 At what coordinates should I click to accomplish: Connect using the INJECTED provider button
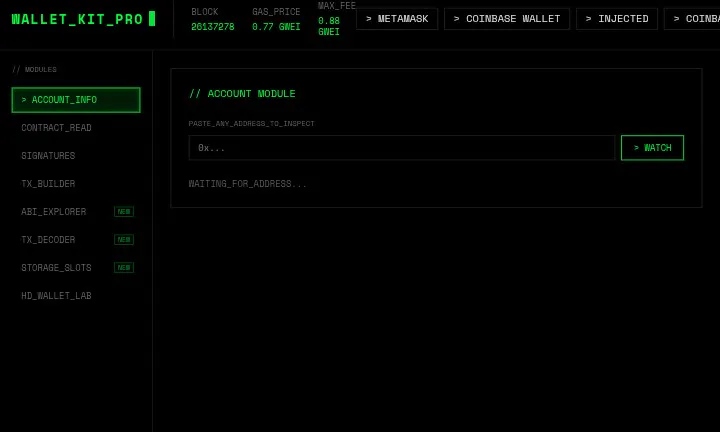tap(617, 19)
